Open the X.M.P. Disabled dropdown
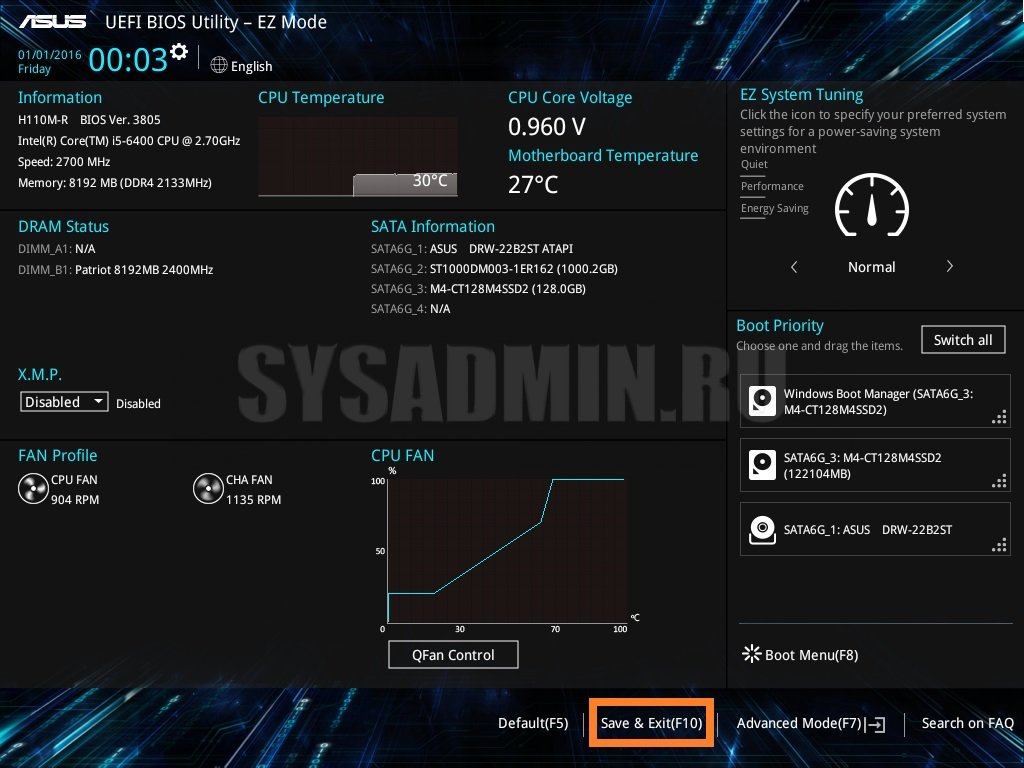 65,401
